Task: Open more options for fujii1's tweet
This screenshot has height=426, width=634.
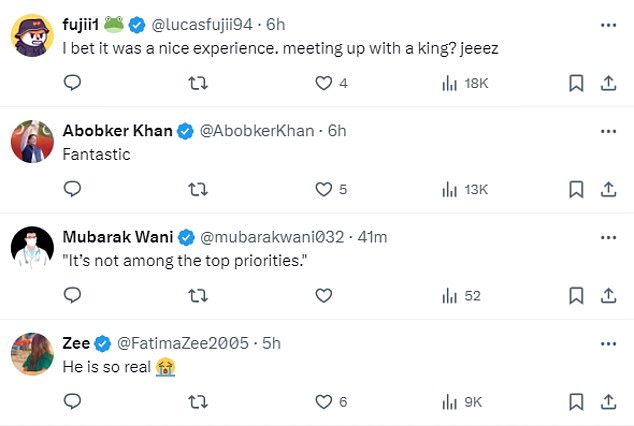Action: (x=608, y=25)
